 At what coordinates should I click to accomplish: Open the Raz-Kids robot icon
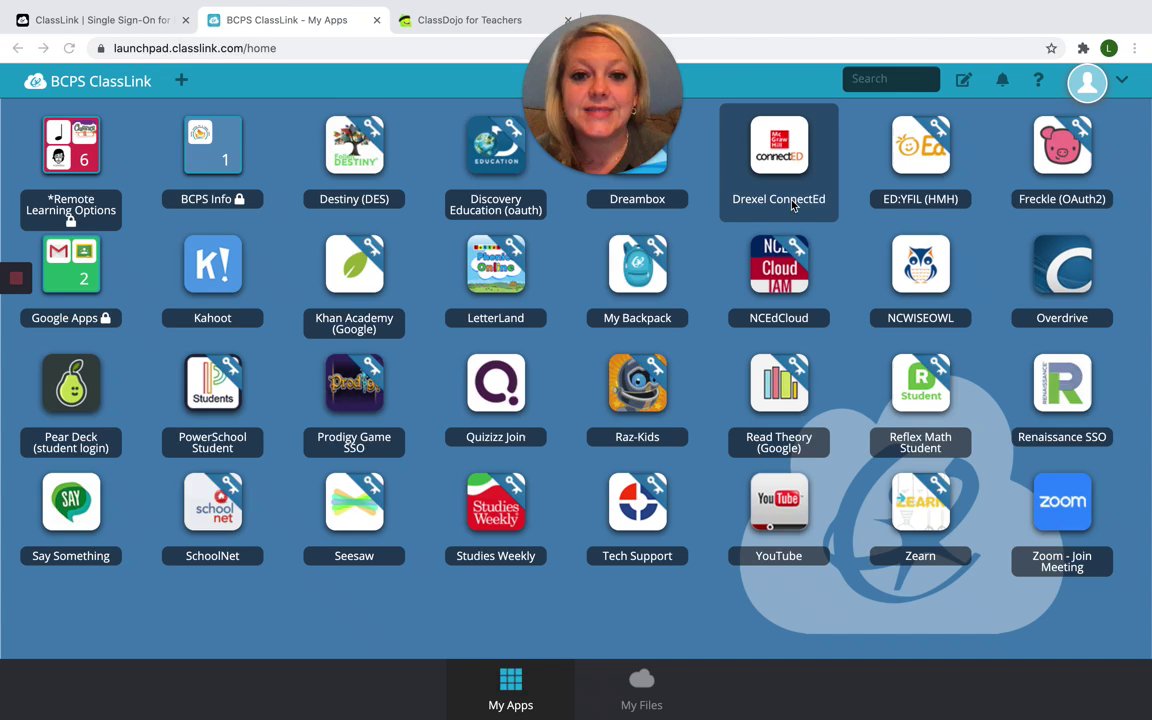pyautogui.click(x=638, y=384)
